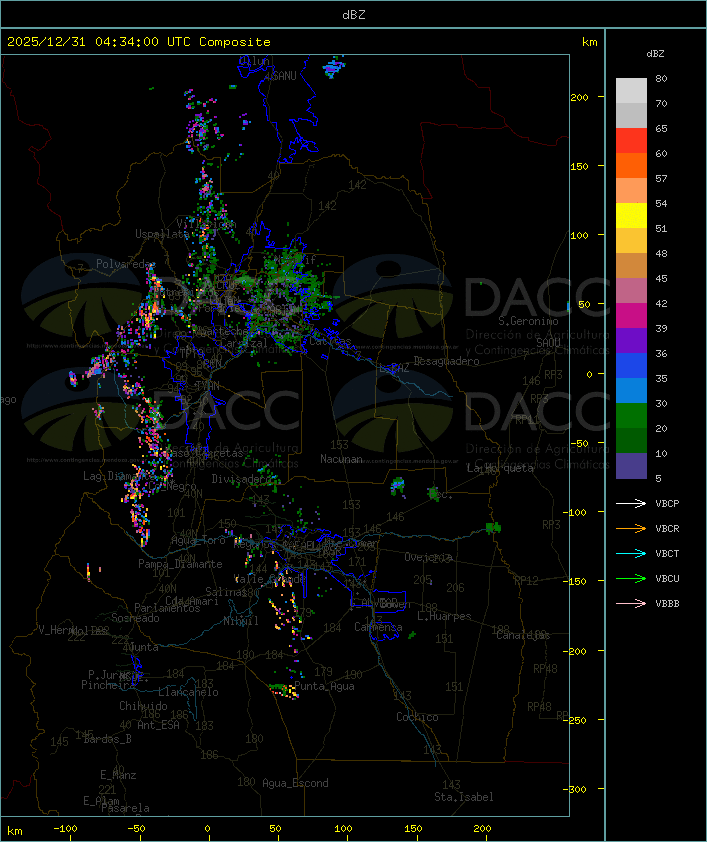Click the pink VBBB arrow icon

[631, 603]
